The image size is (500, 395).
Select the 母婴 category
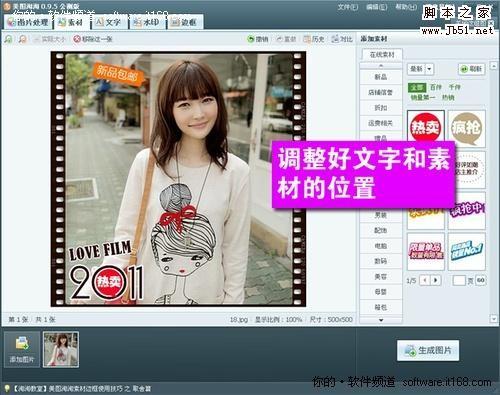[x=381, y=292]
